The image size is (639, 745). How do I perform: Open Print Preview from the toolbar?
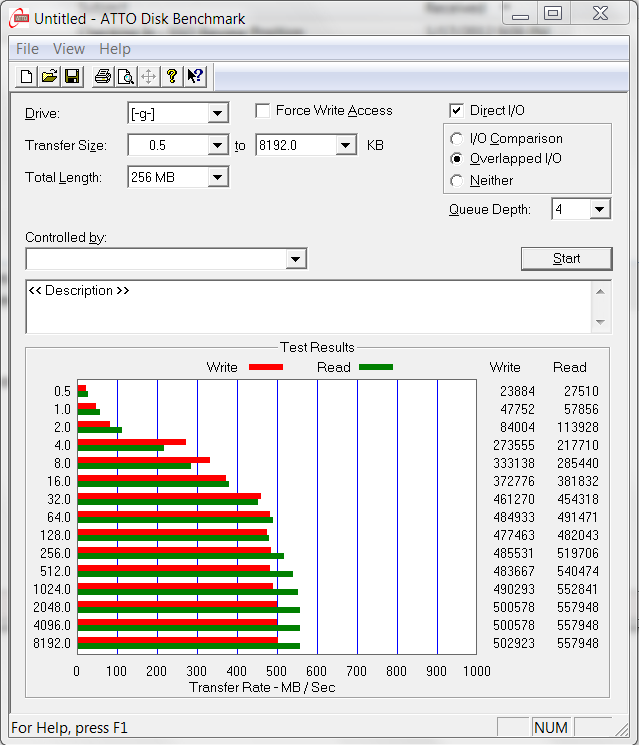click(125, 77)
